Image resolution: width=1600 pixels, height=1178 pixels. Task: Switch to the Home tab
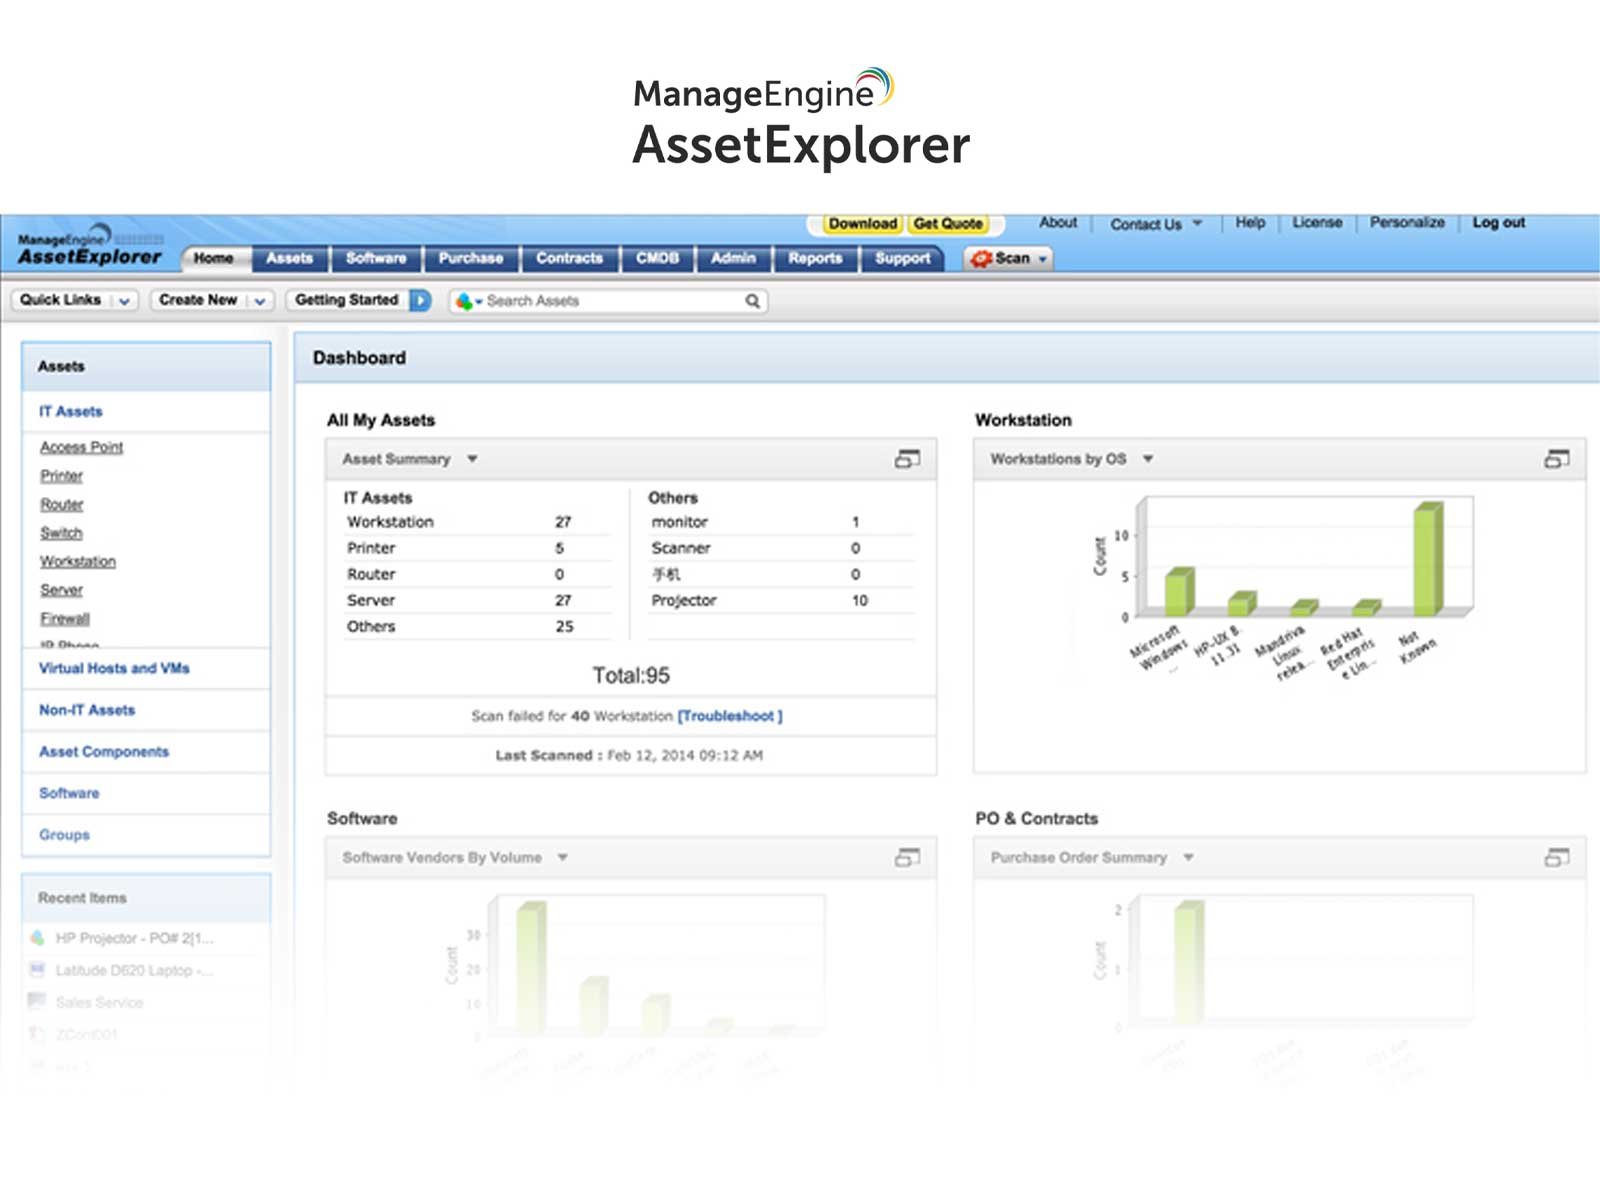coord(214,258)
